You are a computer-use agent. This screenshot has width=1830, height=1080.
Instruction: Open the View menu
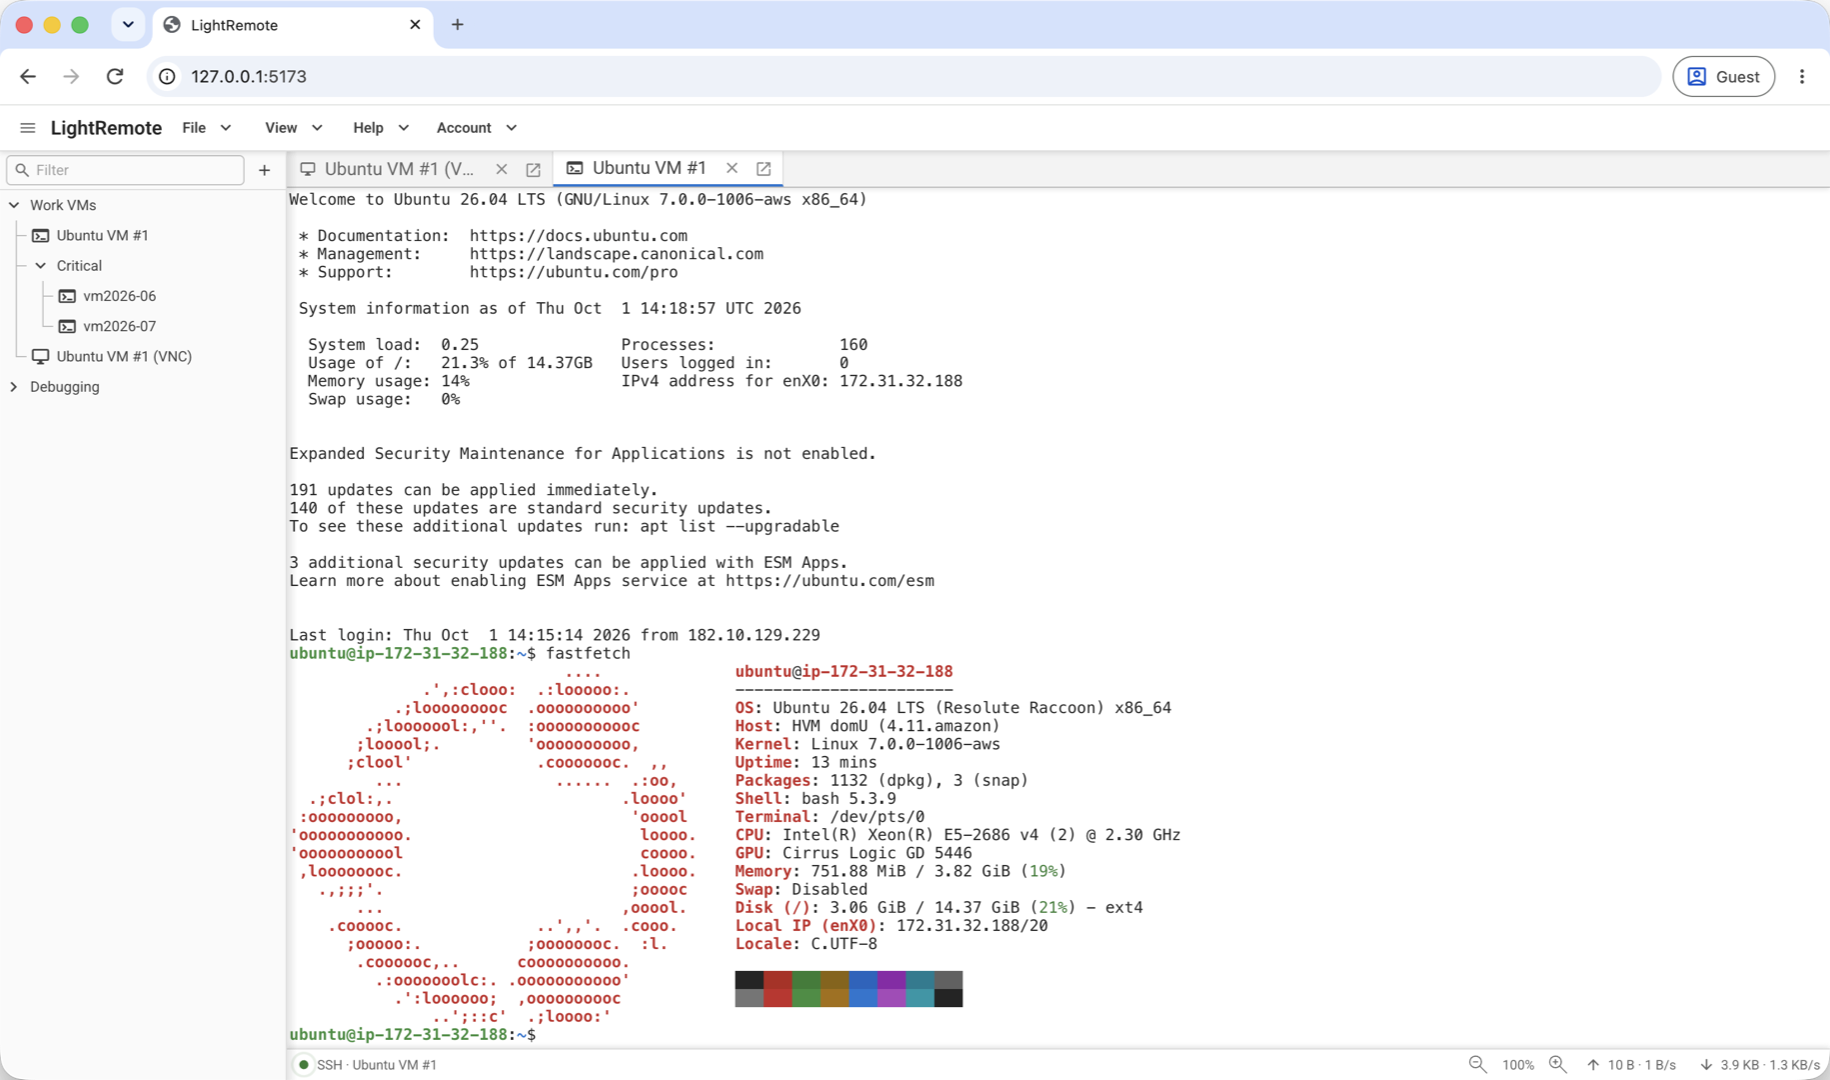coord(293,128)
